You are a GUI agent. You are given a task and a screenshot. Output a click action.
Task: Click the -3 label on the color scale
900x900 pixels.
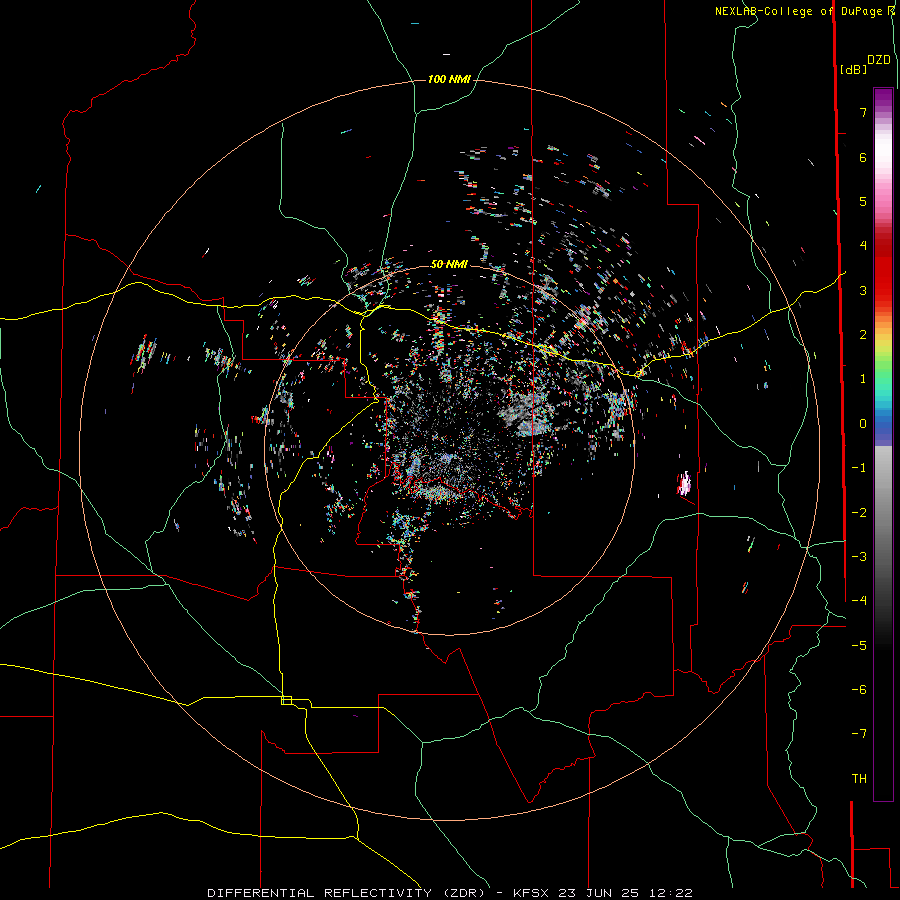(859, 557)
